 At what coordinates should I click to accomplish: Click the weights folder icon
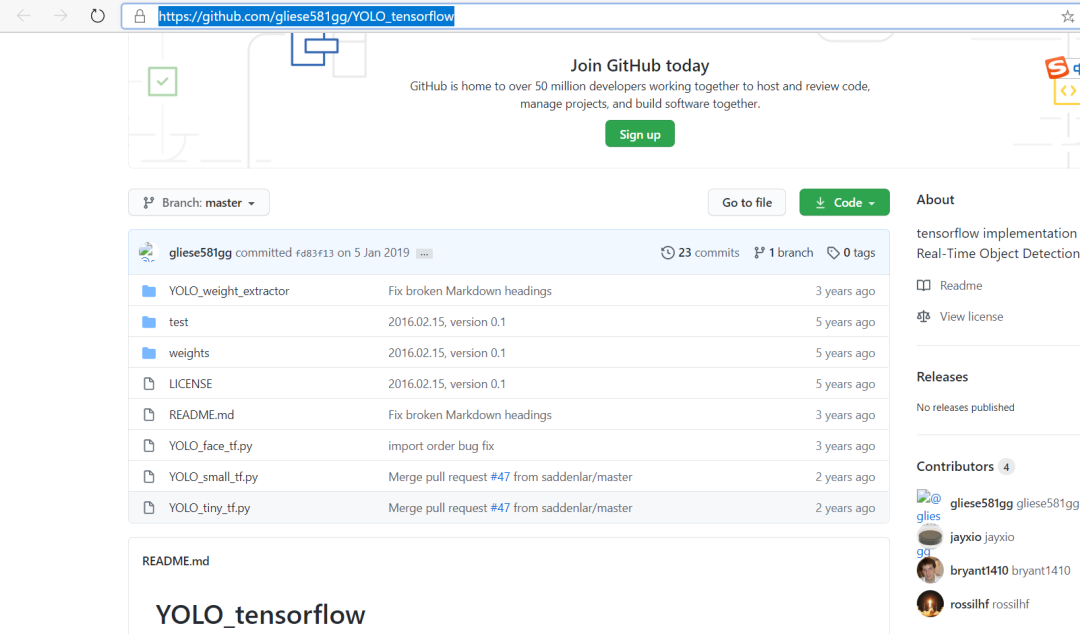pos(149,353)
